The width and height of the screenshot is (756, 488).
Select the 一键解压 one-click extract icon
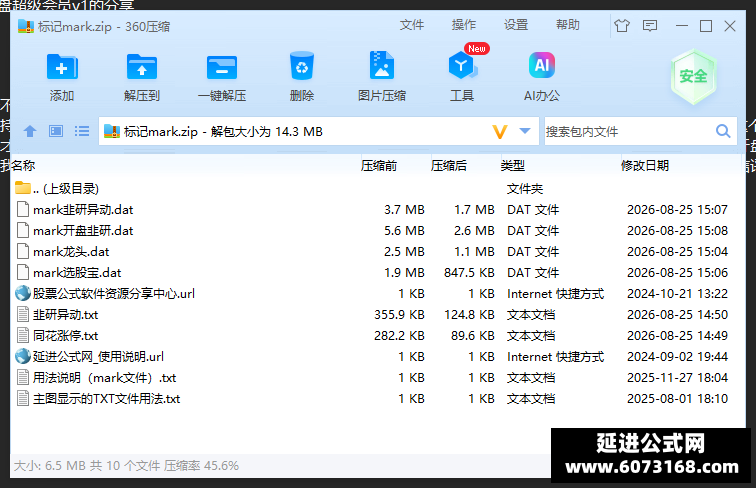click(222, 67)
